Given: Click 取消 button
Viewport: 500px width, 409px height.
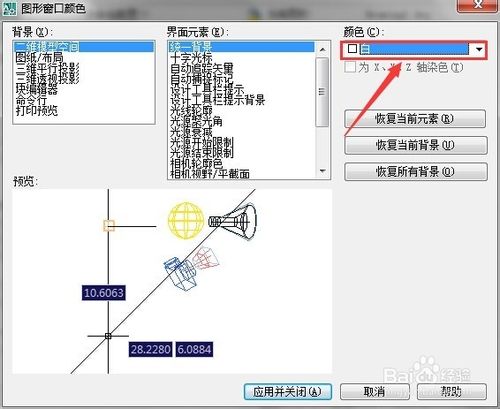Looking at the screenshot, I should 375,392.
